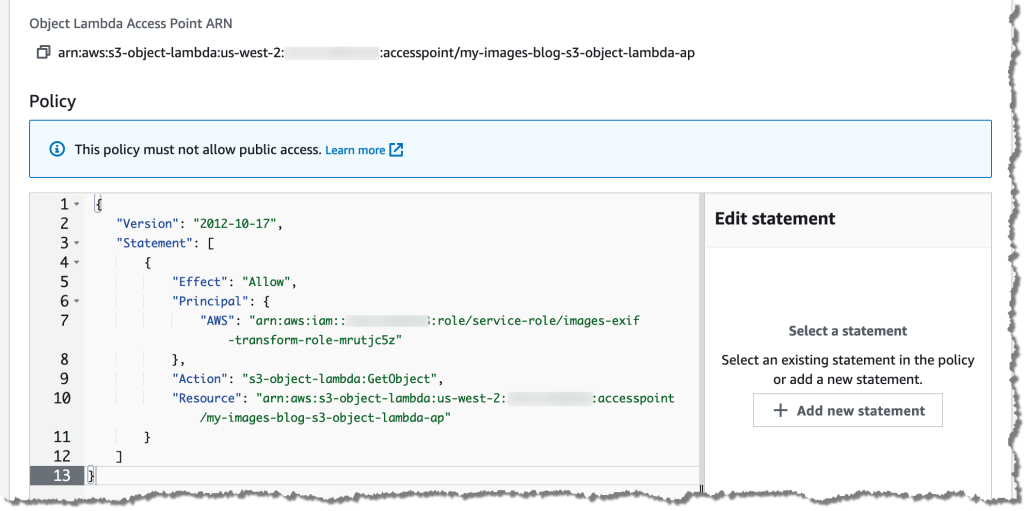
Task: Fold the statement object at line 4
Action: (77, 262)
